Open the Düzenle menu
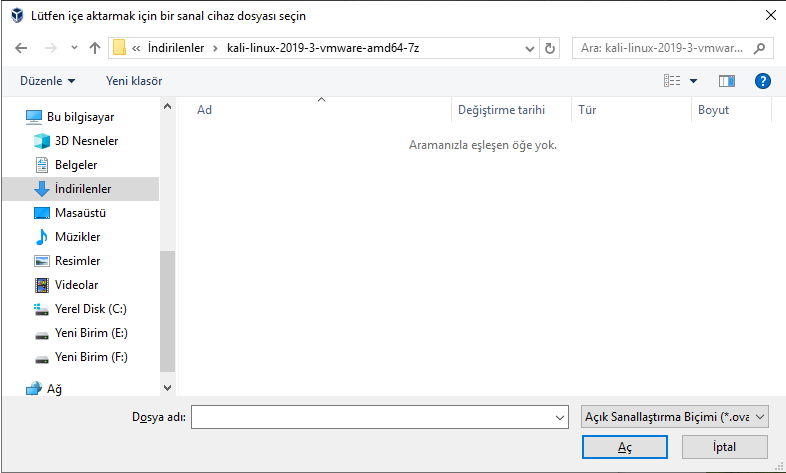This screenshot has width=786, height=473. click(48, 81)
